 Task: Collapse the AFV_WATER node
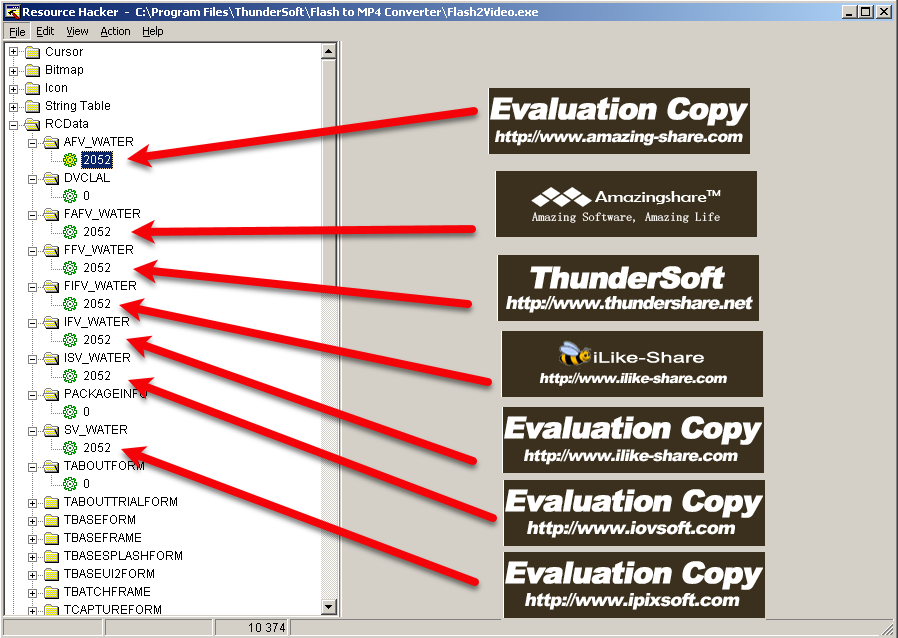point(33,143)
